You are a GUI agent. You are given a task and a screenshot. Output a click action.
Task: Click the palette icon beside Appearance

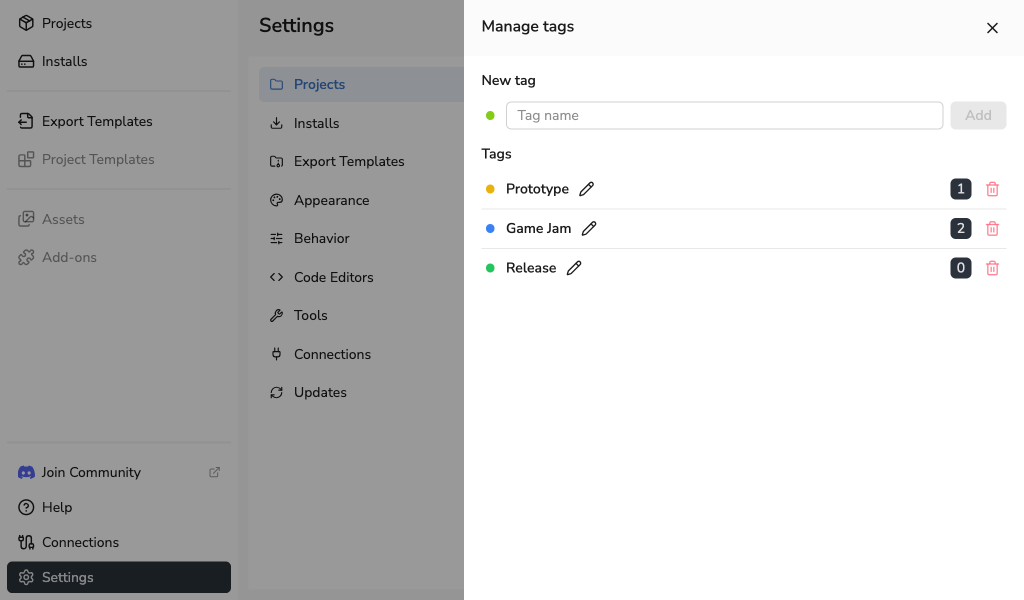tap(276, 200)
